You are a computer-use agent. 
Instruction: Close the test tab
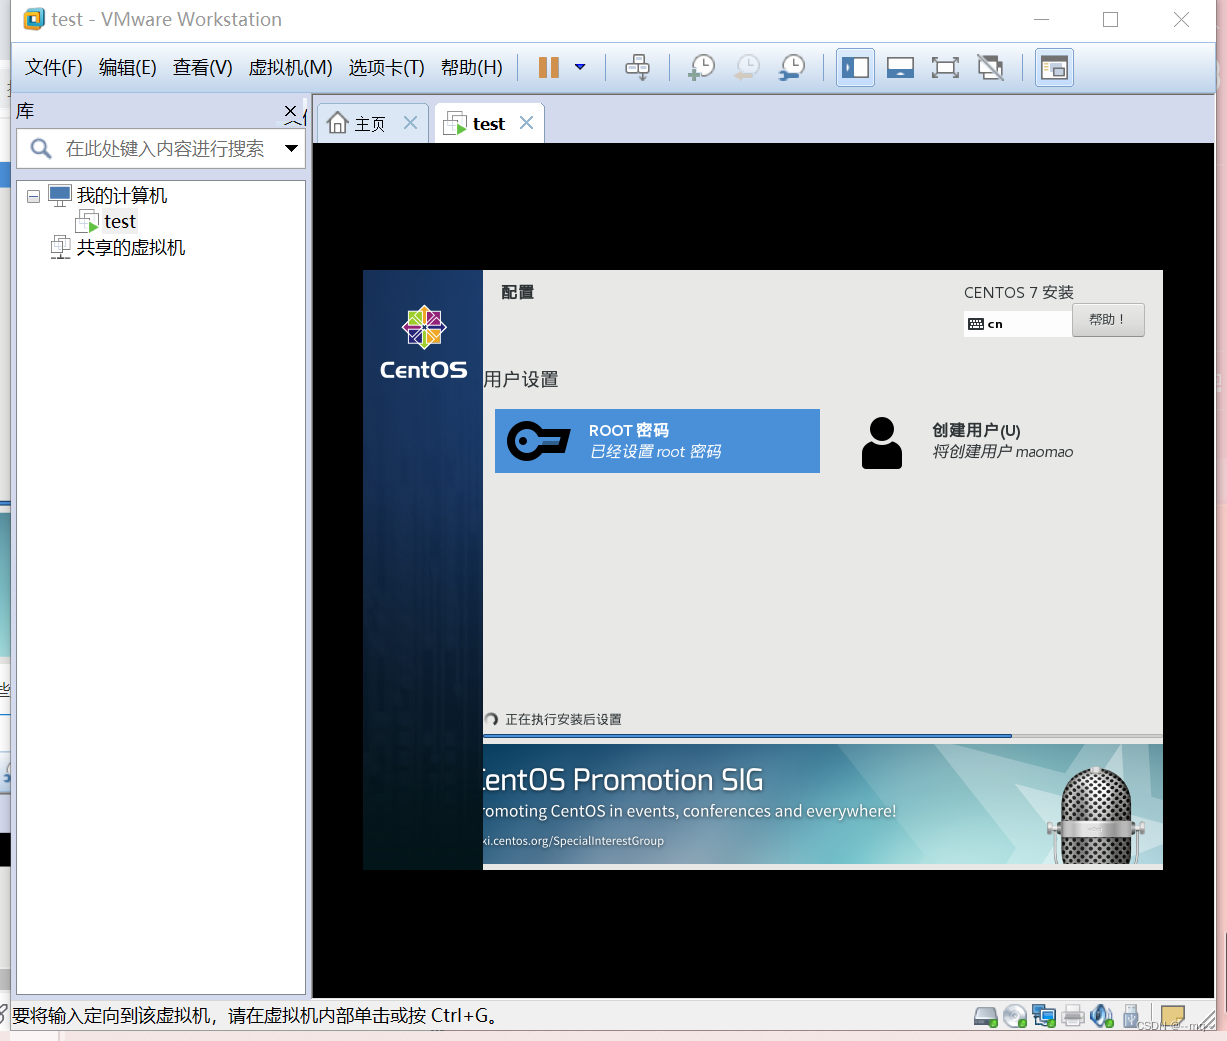(526, 123)
